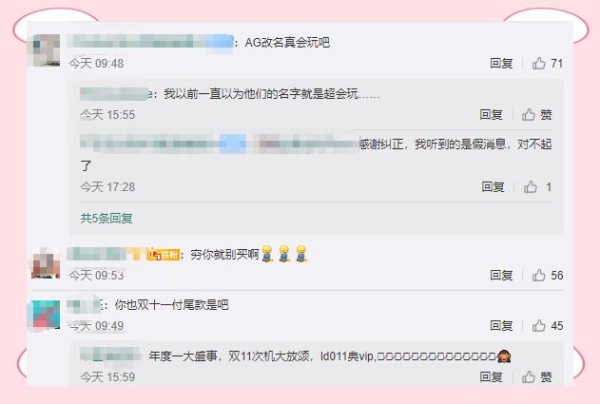Click the yellow fan badge beside the username
This screenshot has width=600, height=404.
tap(163, 254)
